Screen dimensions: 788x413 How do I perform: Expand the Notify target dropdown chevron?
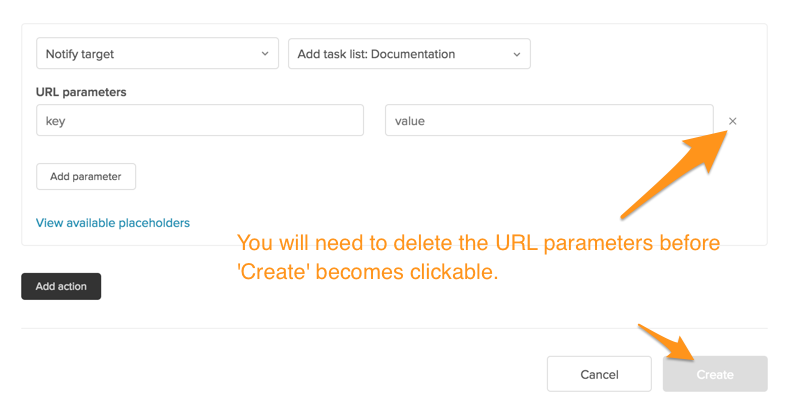pyautogui.click(x=265, y=54)
